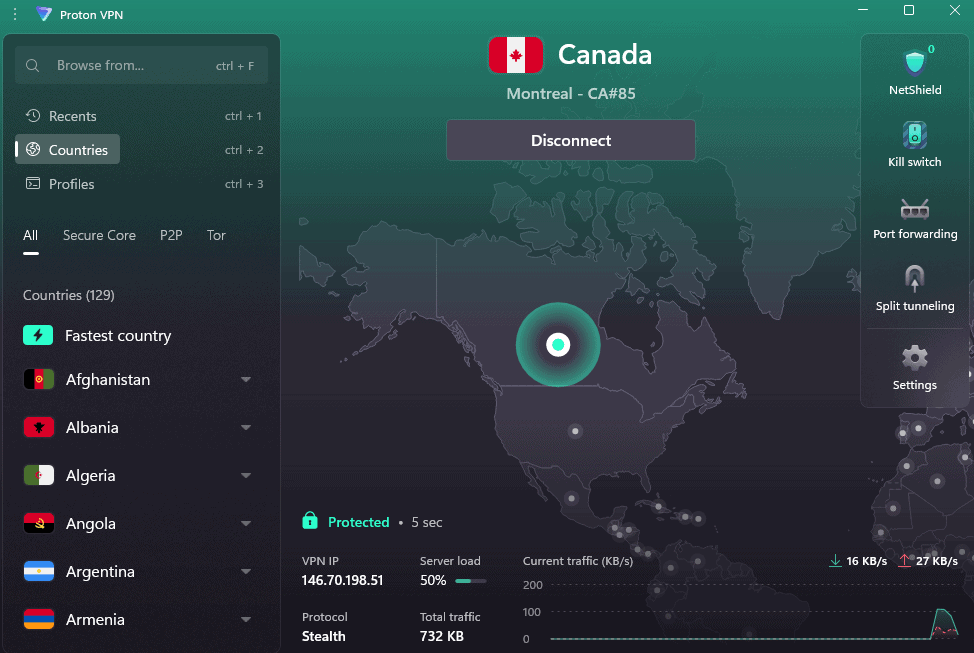Open the Recents section
The width and height of the screenshot is (974, 653).
[72, 116]
